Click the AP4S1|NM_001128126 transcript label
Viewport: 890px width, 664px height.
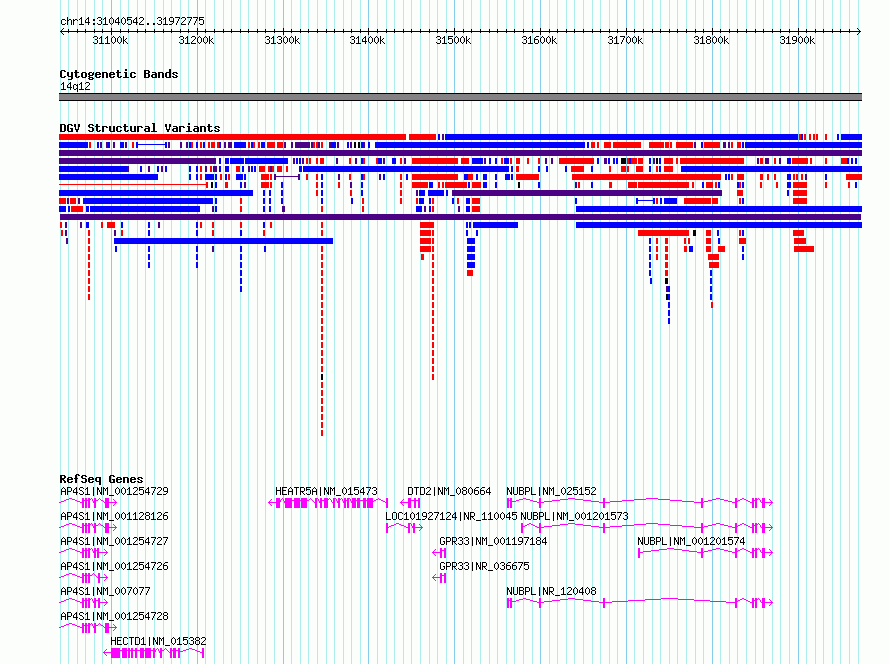[x=114, y=516]
